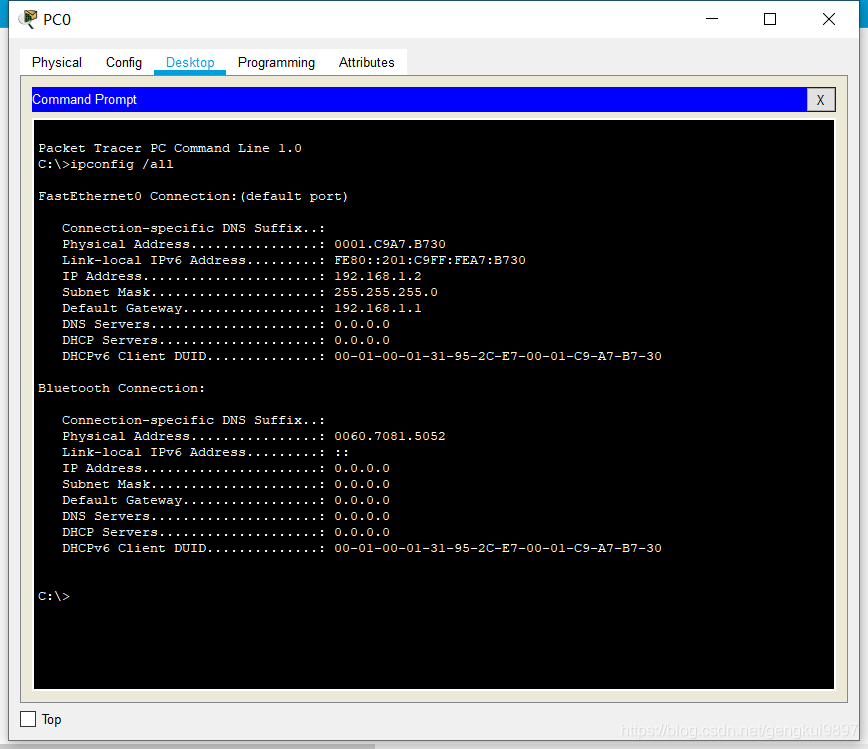
Task: Click default gateway 192.168.1.1
Action: [378, 308]
